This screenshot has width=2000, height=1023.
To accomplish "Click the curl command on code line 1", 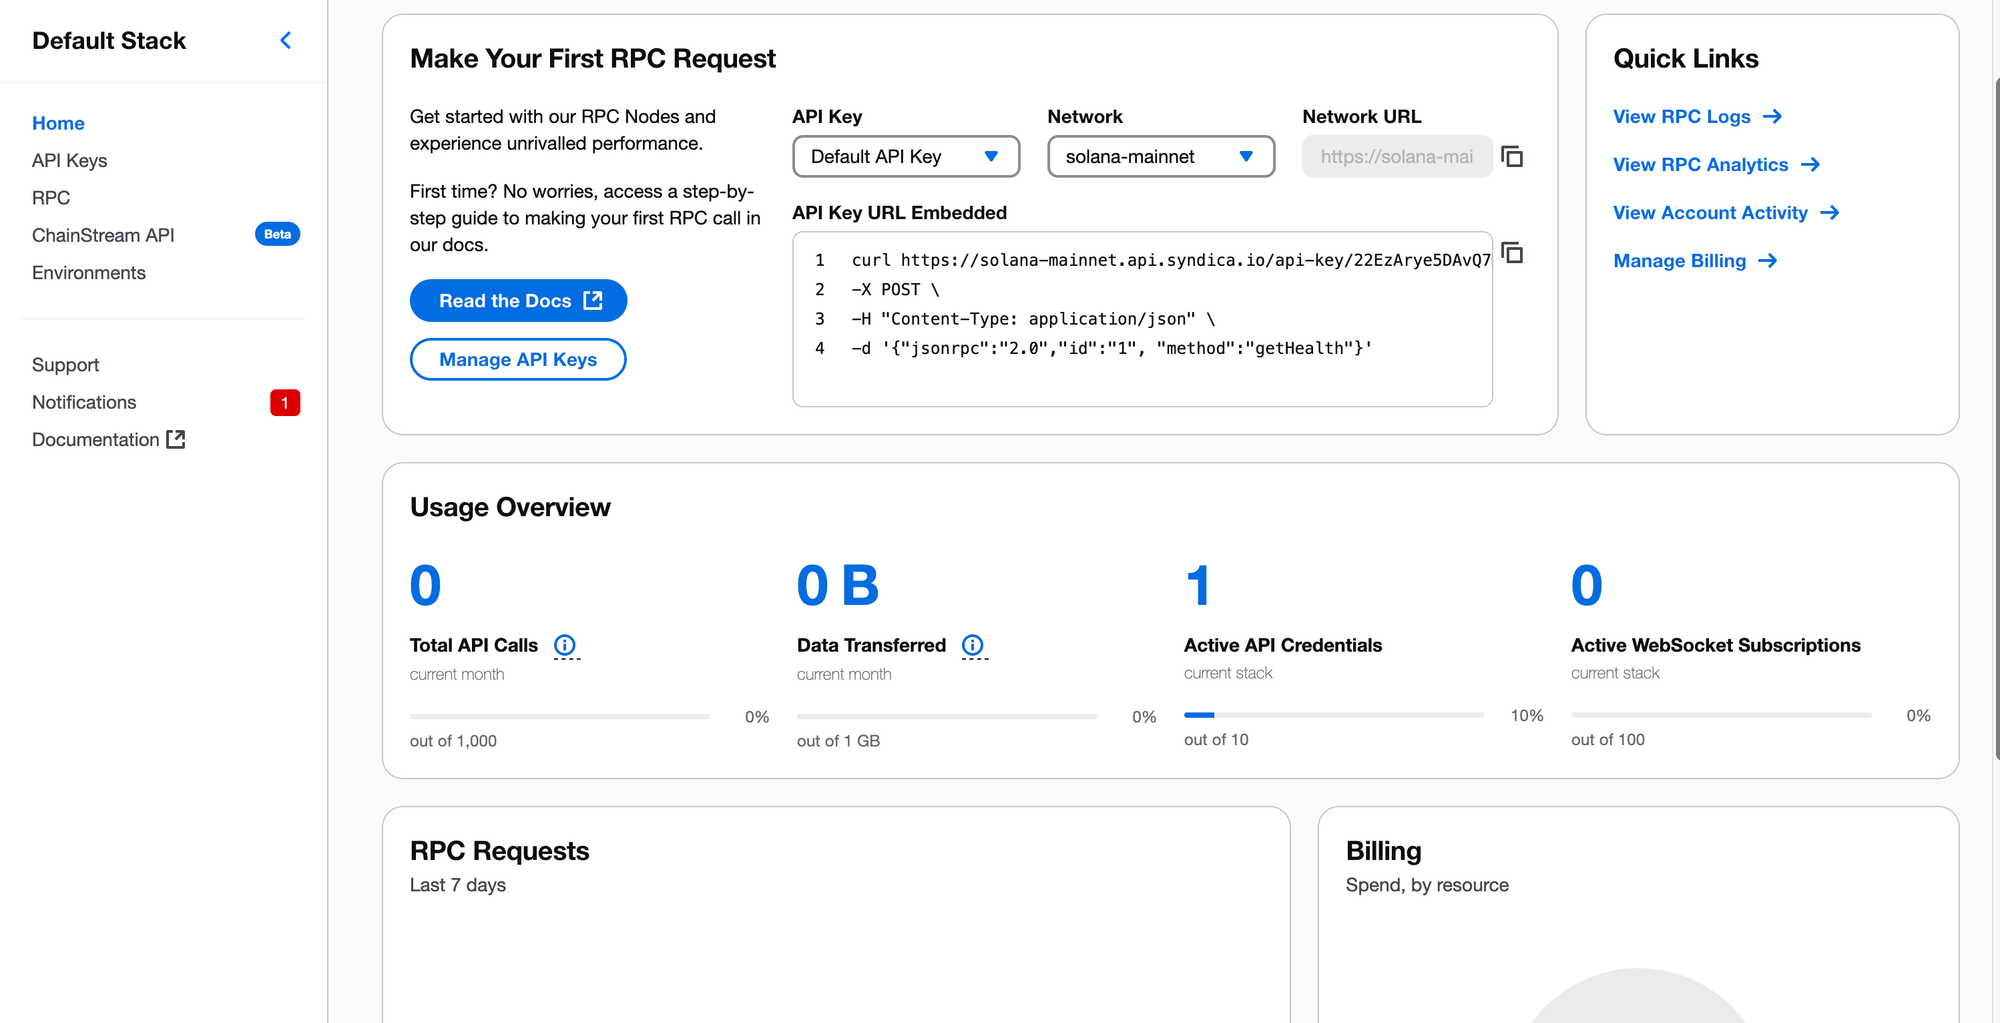I will pyautogui.click(x=1171, y=260).
